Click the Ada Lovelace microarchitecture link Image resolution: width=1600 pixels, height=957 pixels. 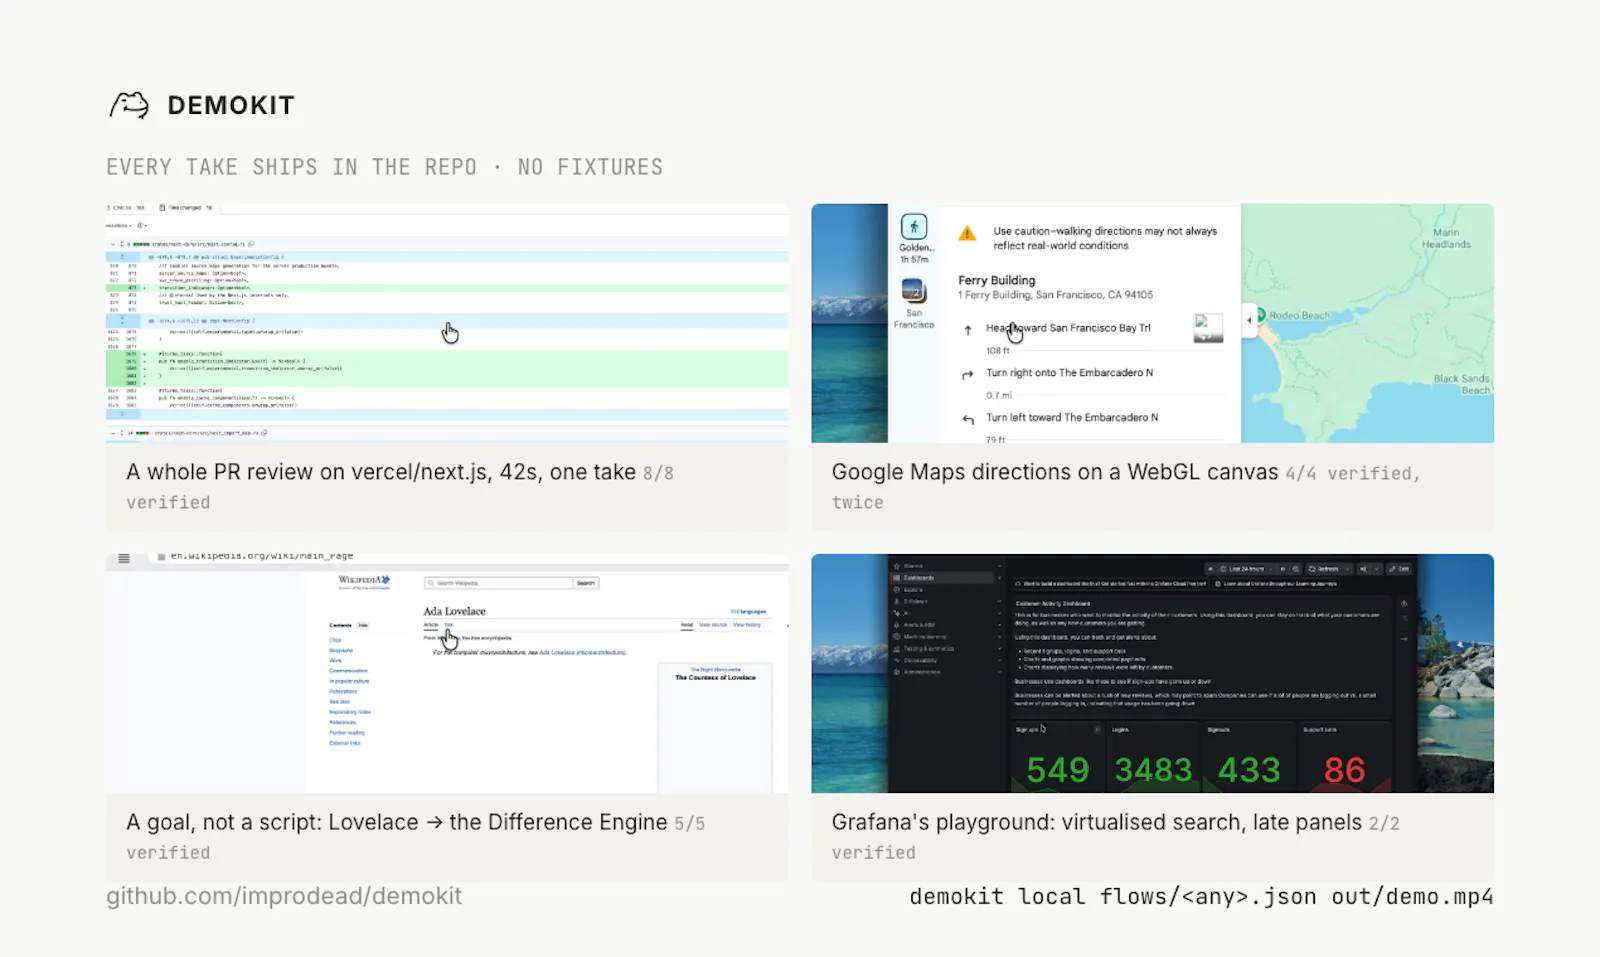[x=583, y=652]
